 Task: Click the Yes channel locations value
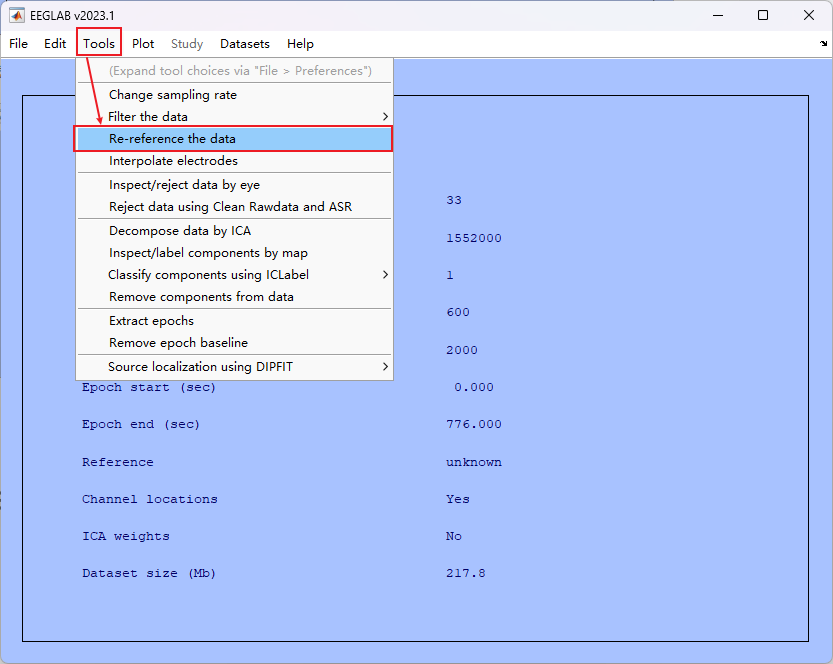458,499
